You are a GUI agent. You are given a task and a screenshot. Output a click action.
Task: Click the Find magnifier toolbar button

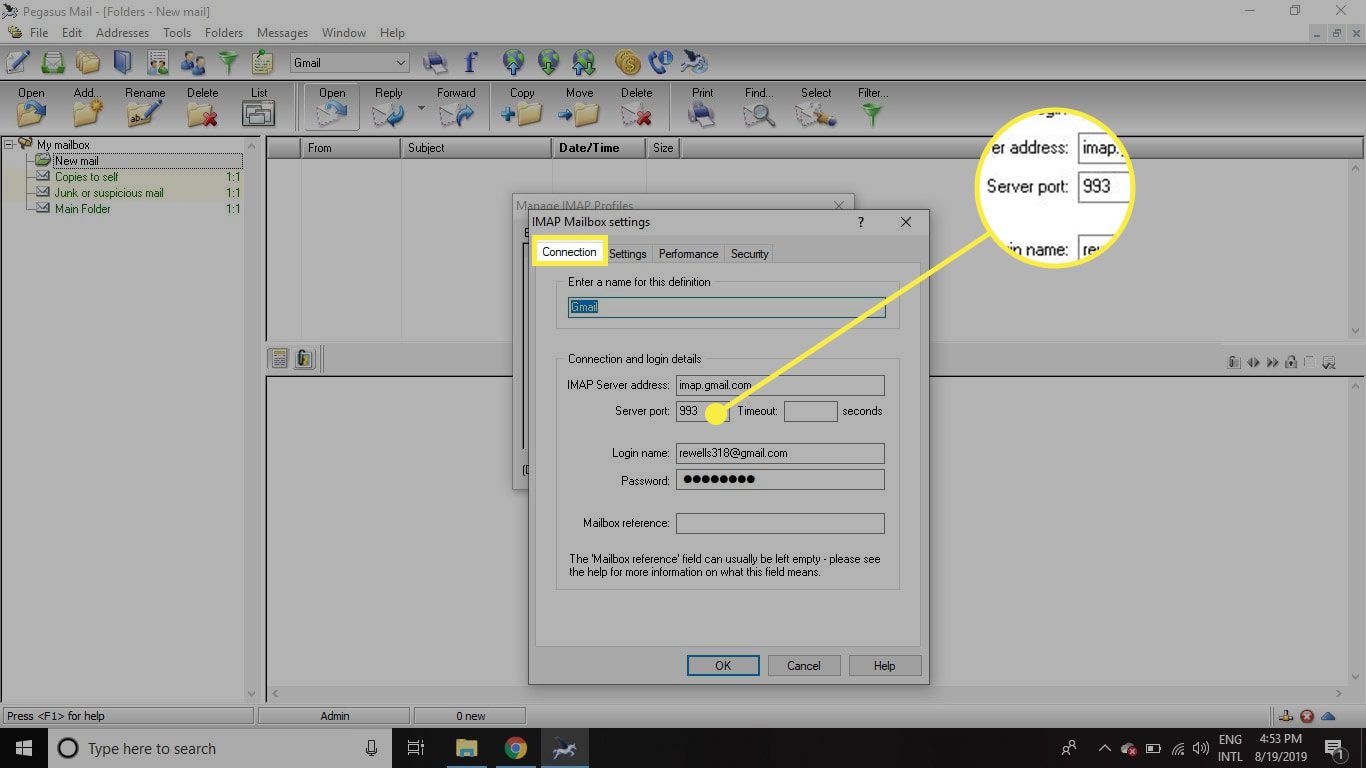[759, 107]
